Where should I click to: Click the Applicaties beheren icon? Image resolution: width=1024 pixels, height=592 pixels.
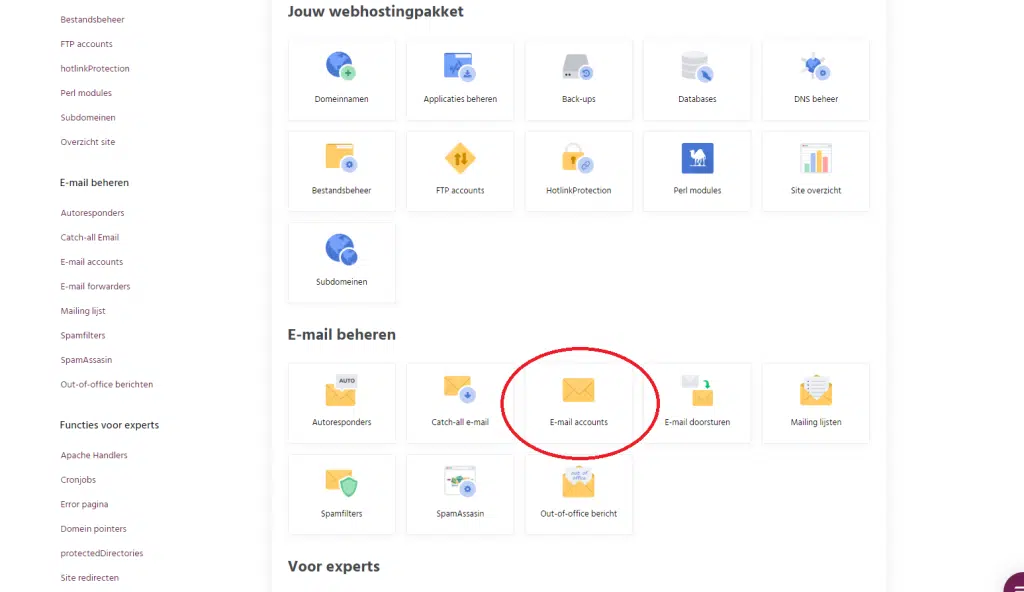click(x=459, y=67)
